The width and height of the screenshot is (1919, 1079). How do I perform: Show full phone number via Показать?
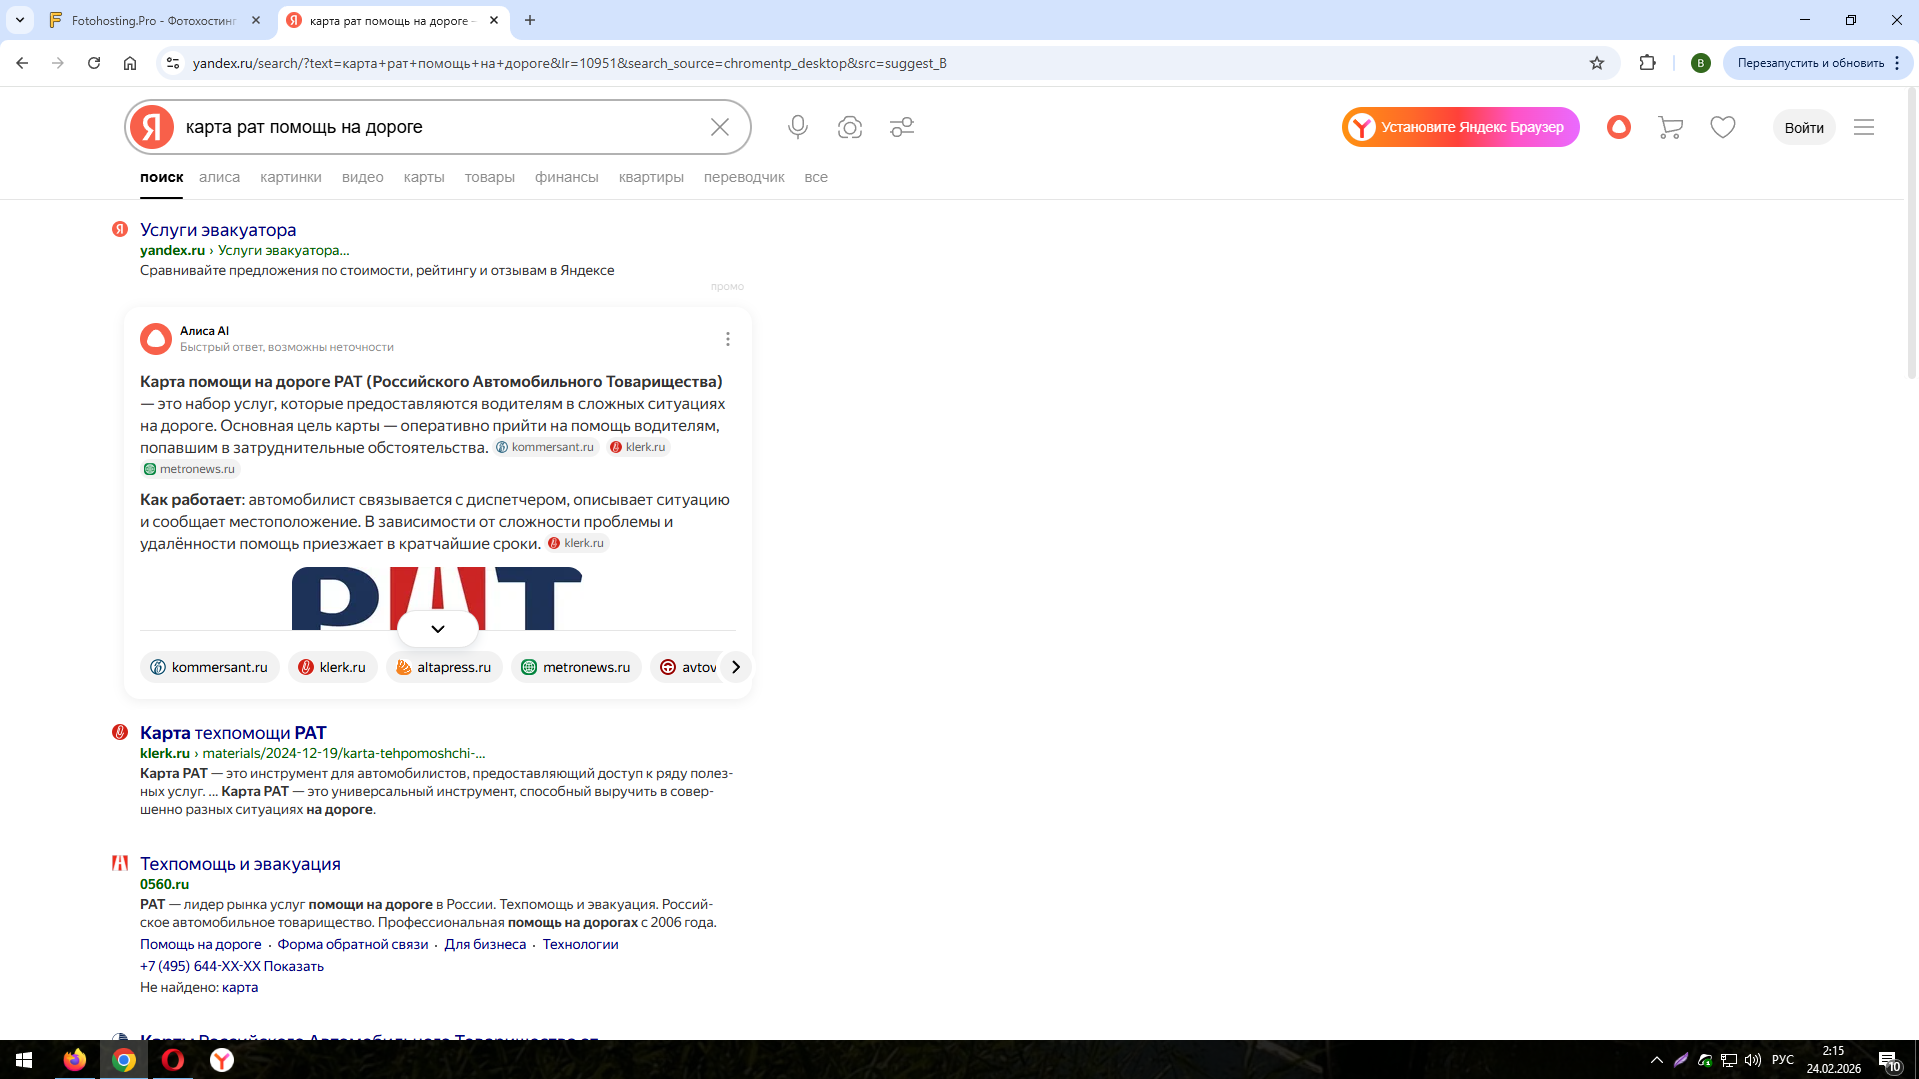coord(294,966)
